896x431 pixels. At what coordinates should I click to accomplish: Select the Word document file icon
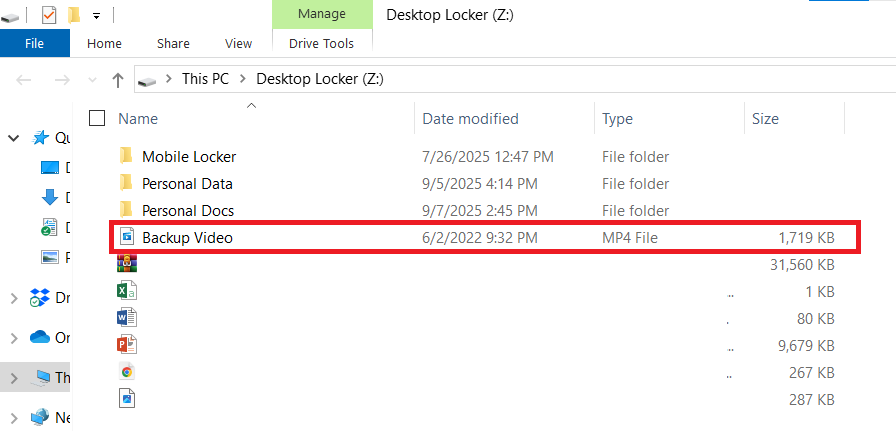point(127,318)
